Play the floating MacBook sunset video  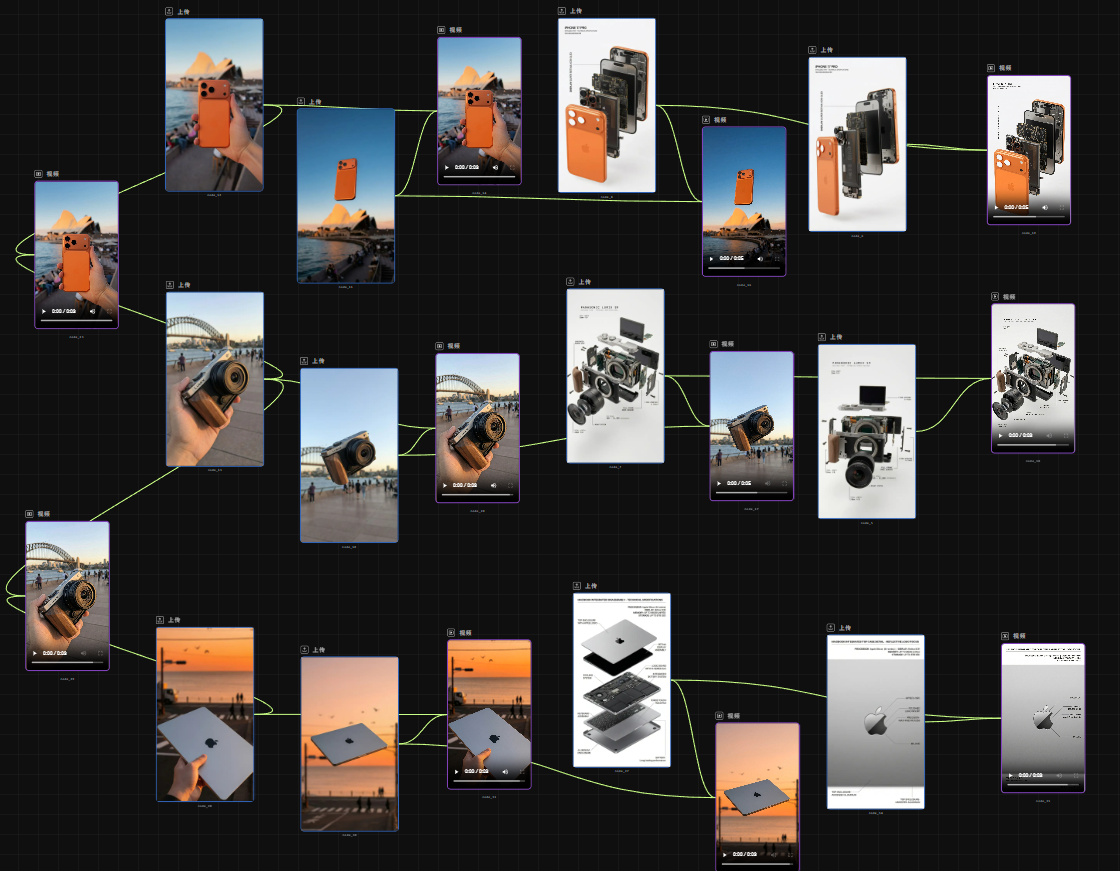726,855
